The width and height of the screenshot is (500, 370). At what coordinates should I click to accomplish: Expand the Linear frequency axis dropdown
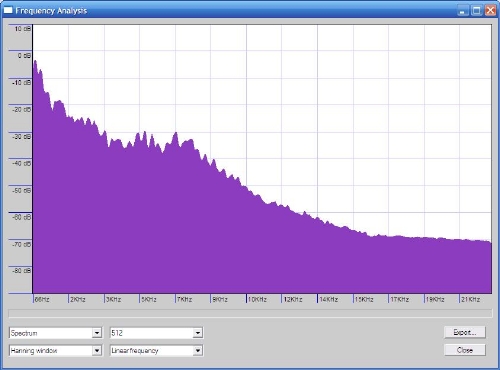coord(198,350)
